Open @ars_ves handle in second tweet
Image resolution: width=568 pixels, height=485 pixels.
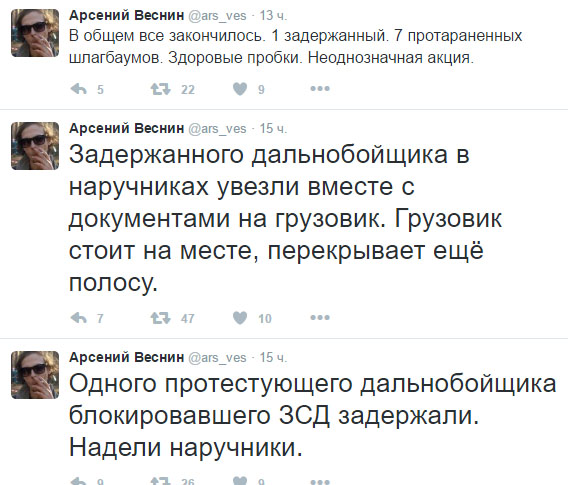pyautogui.click(x=217, y=129)
